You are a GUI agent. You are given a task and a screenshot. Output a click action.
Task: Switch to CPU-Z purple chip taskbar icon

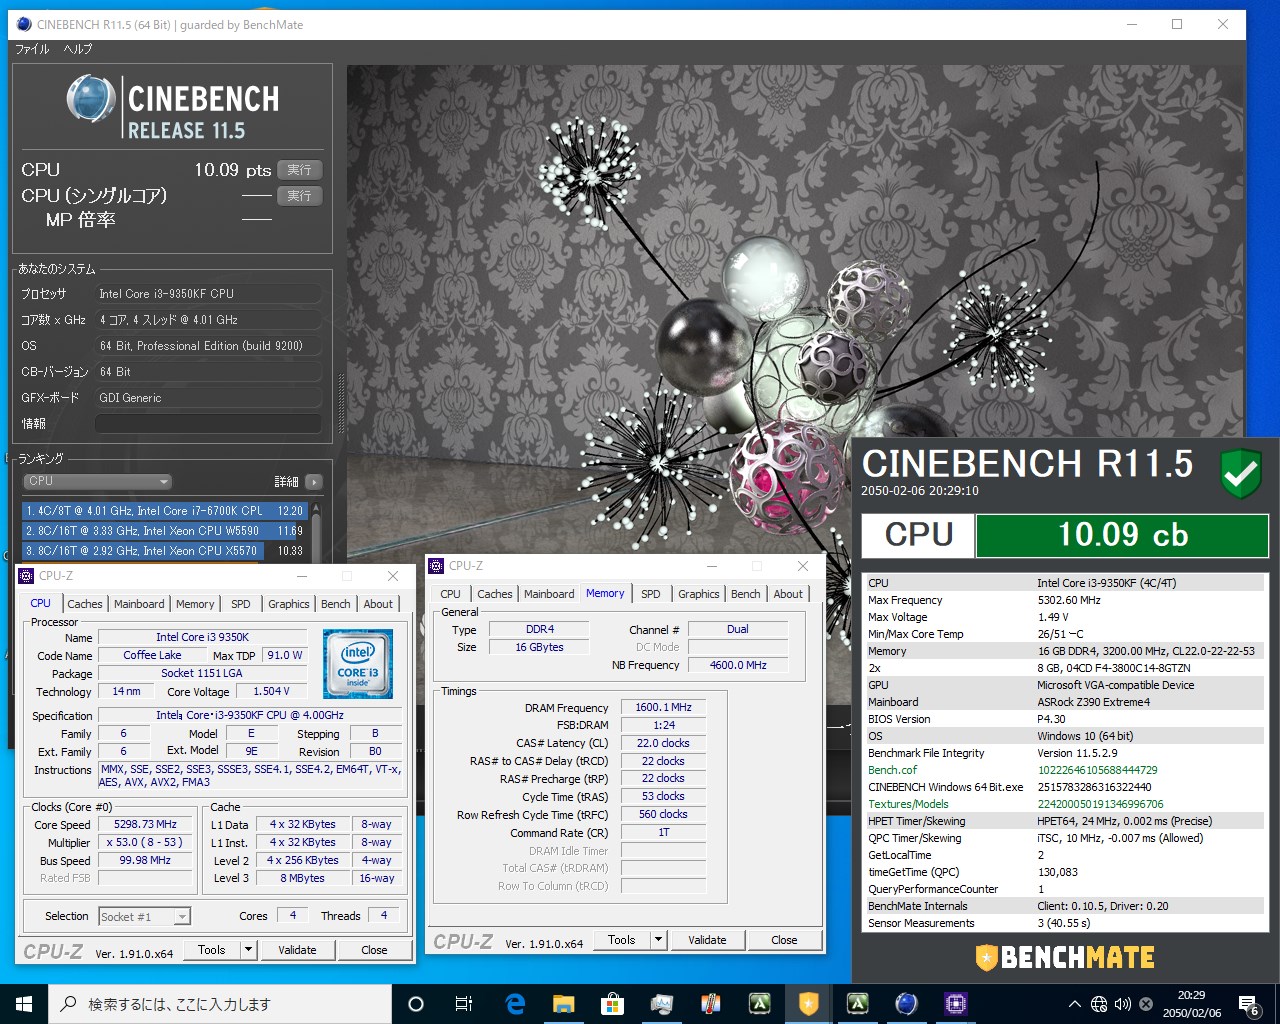click(x=955, y=1004)
